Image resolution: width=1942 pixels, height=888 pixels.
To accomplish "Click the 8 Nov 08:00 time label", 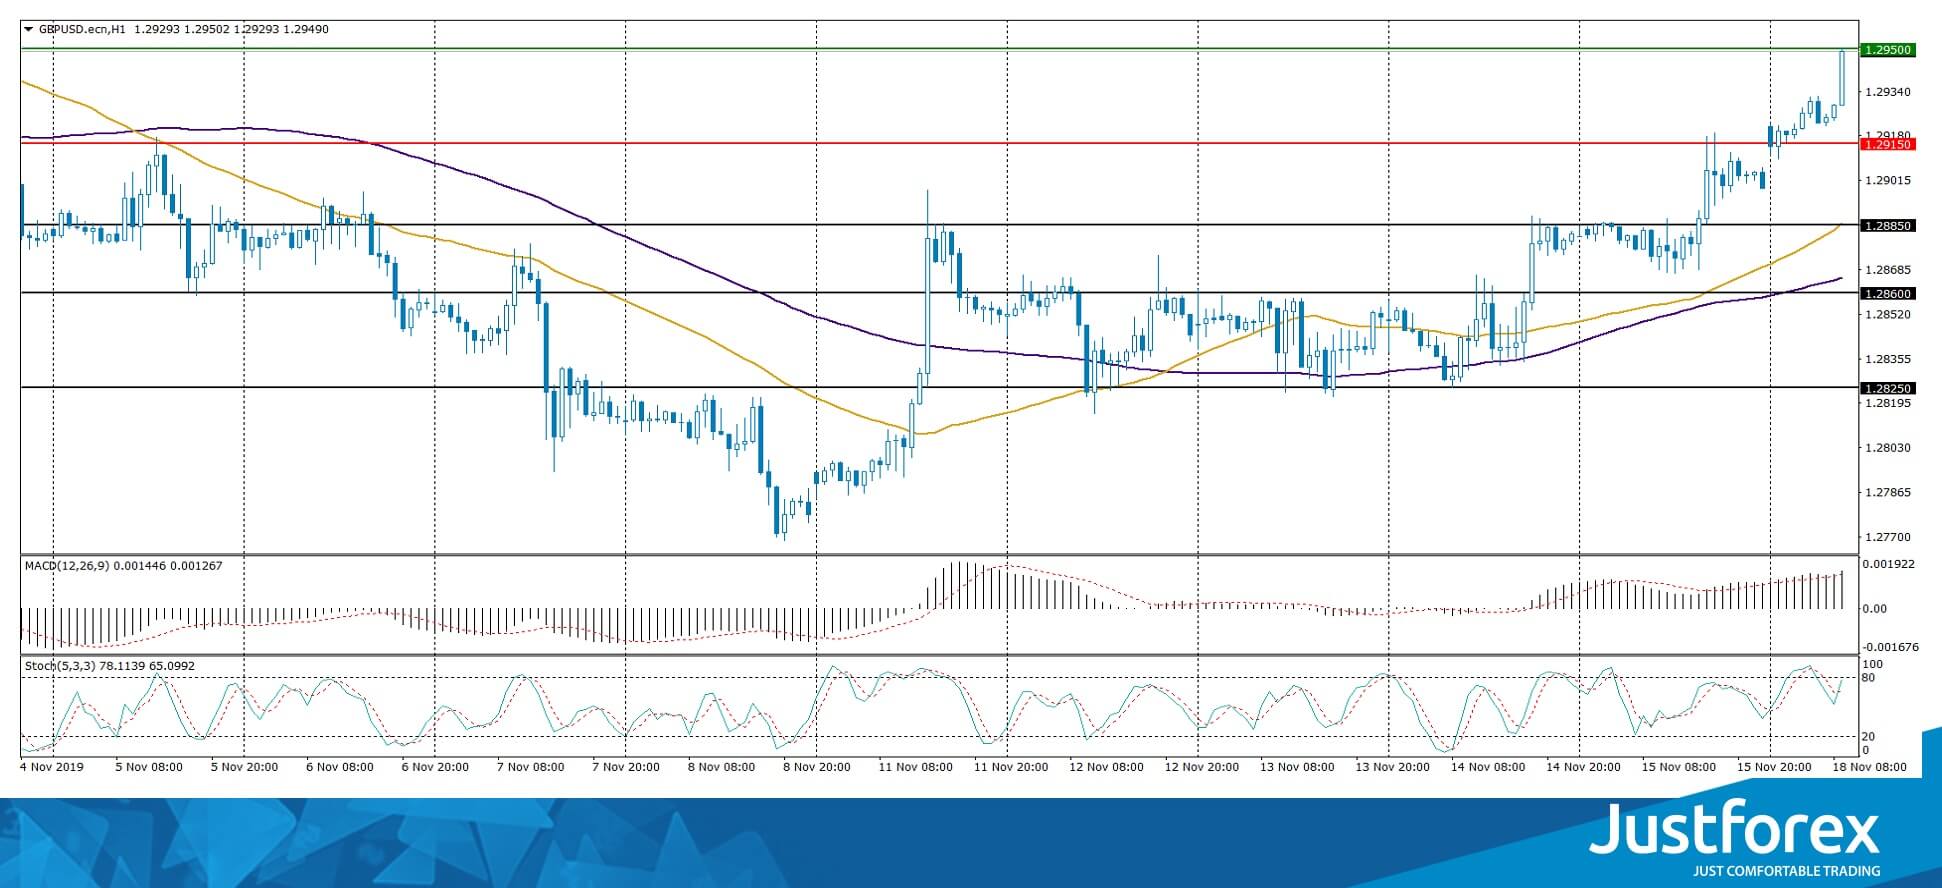I will pyautogui.click(x=721, y=768).
